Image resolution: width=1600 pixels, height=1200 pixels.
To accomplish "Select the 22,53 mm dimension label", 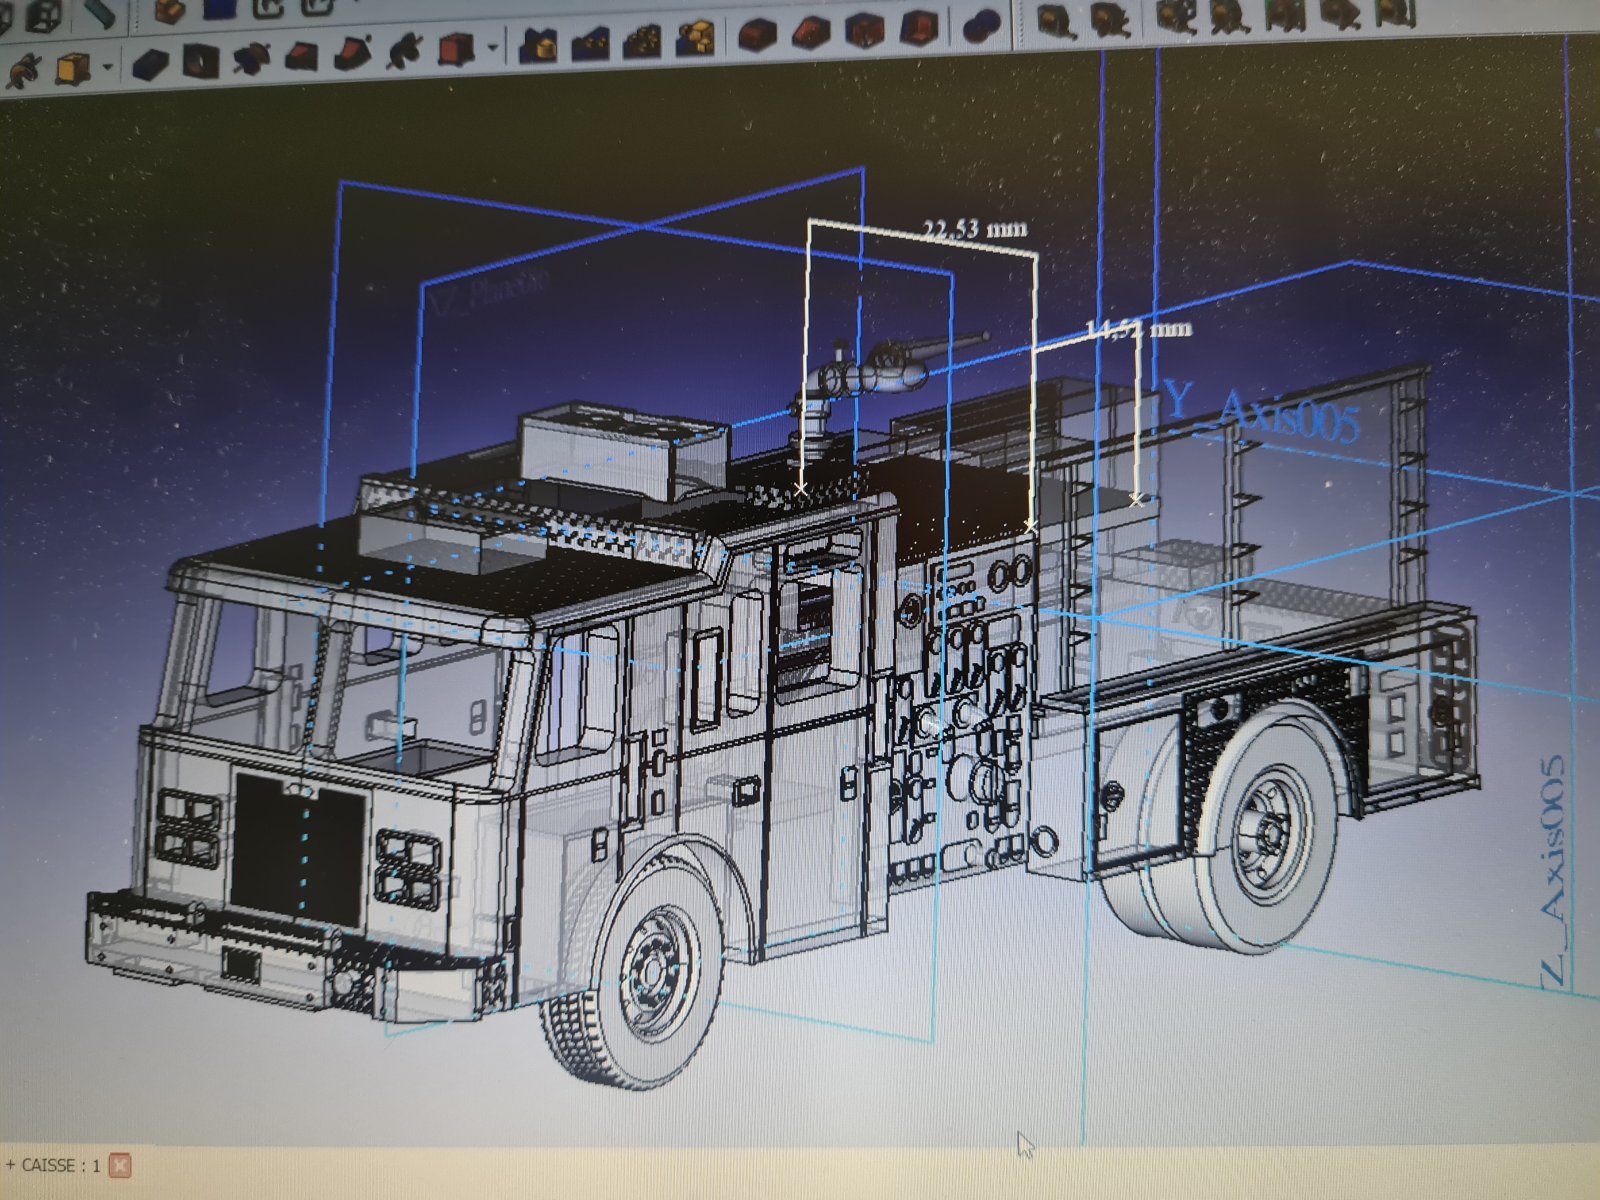I will (974, 229).
